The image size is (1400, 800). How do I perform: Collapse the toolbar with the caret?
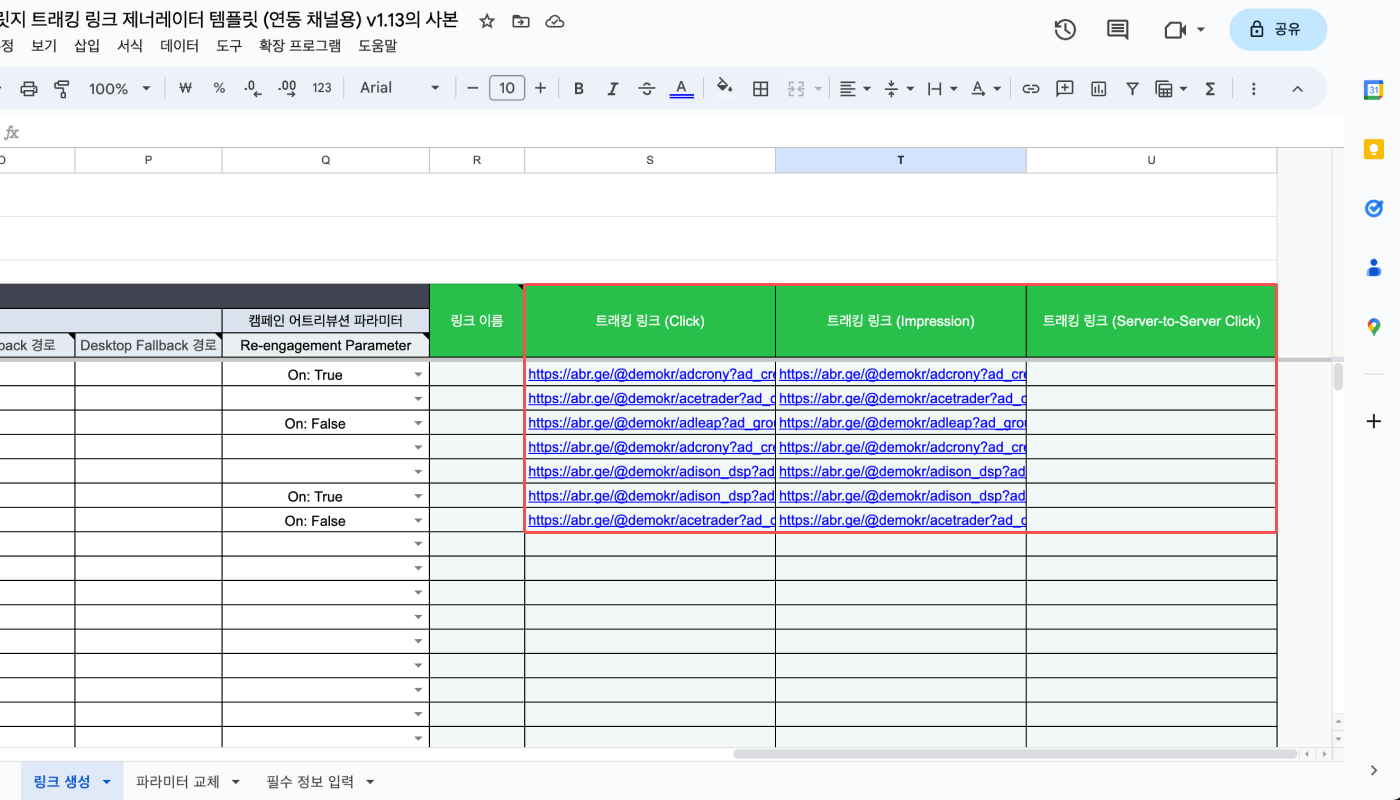1298,89
